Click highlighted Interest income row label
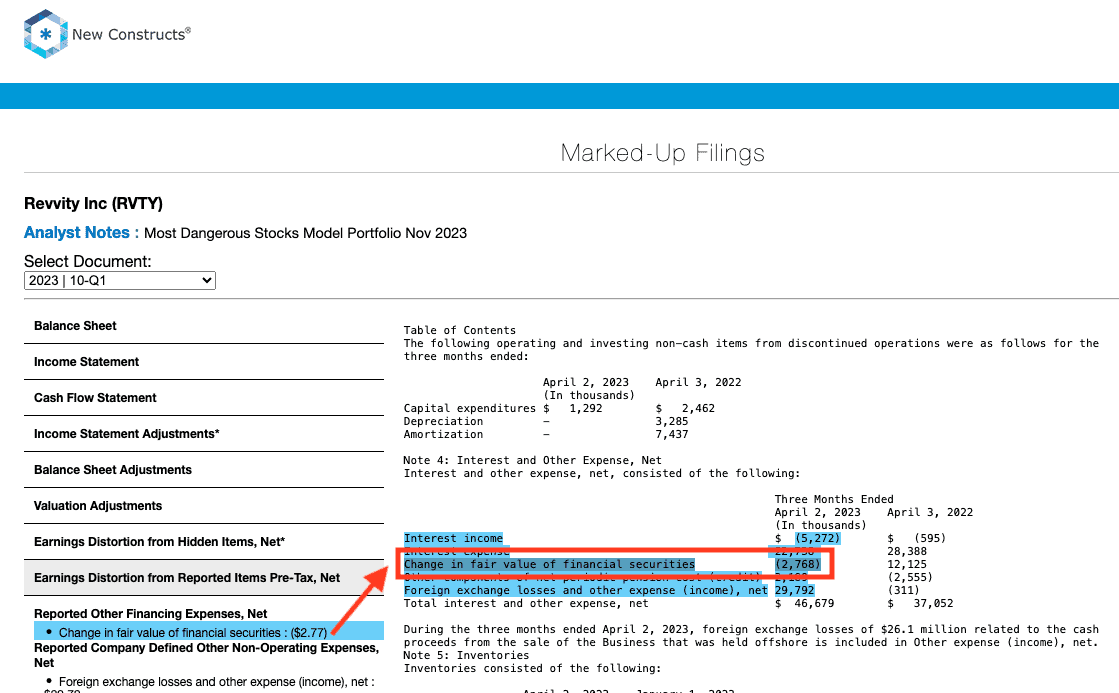Screen dimensions: 1119x693 (x=453, y=538)
